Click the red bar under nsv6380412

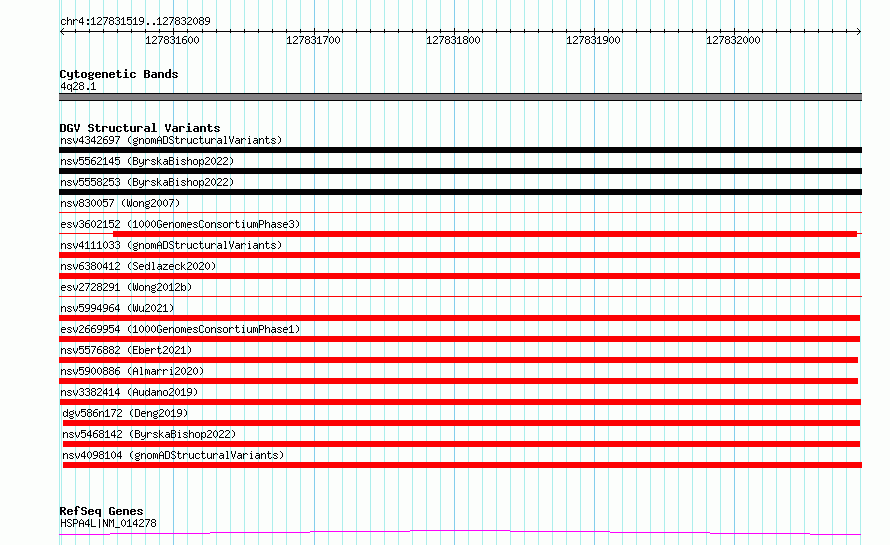[460, 276]
